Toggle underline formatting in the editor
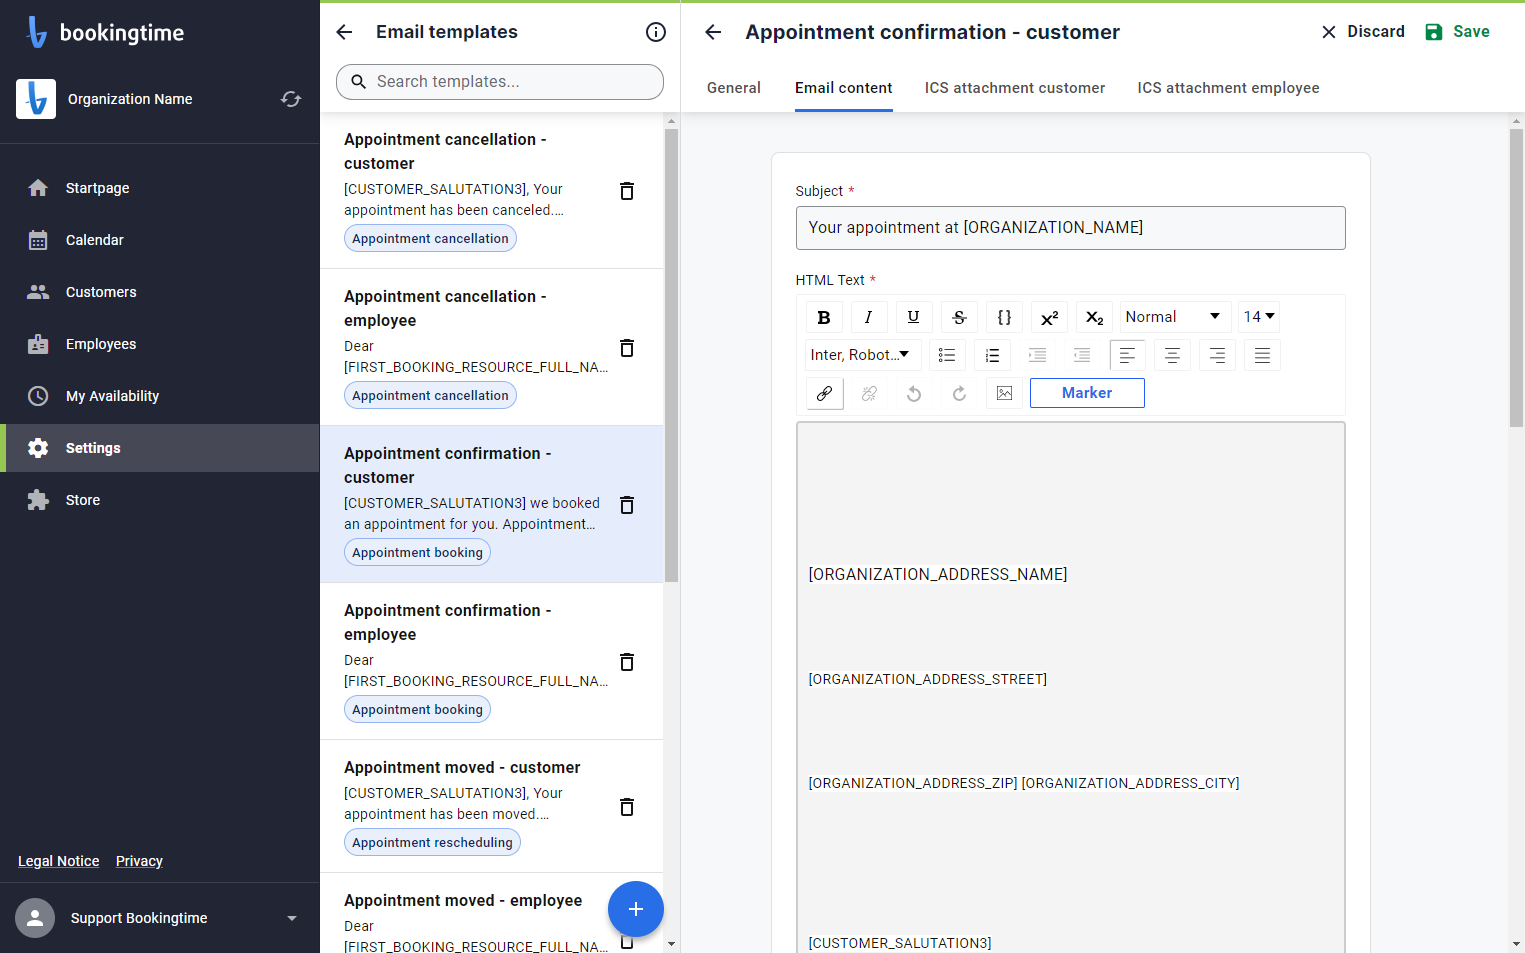 [x=913, y=317]
